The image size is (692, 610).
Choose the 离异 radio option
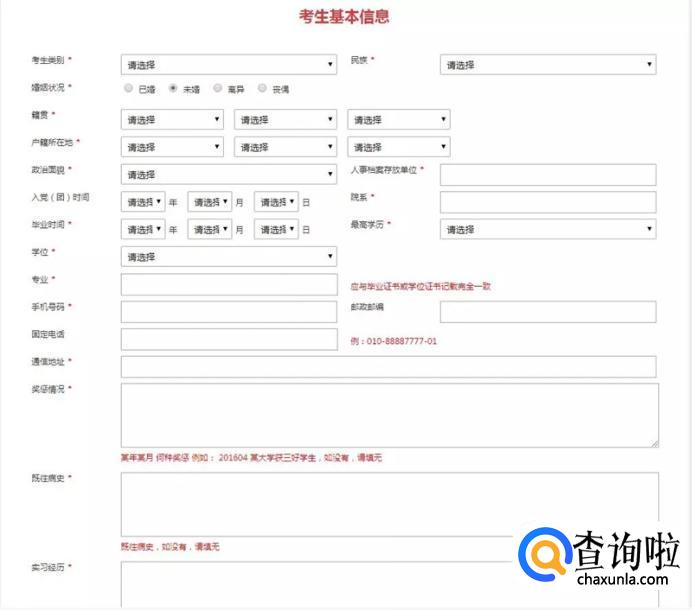click(x=218, y=88)
